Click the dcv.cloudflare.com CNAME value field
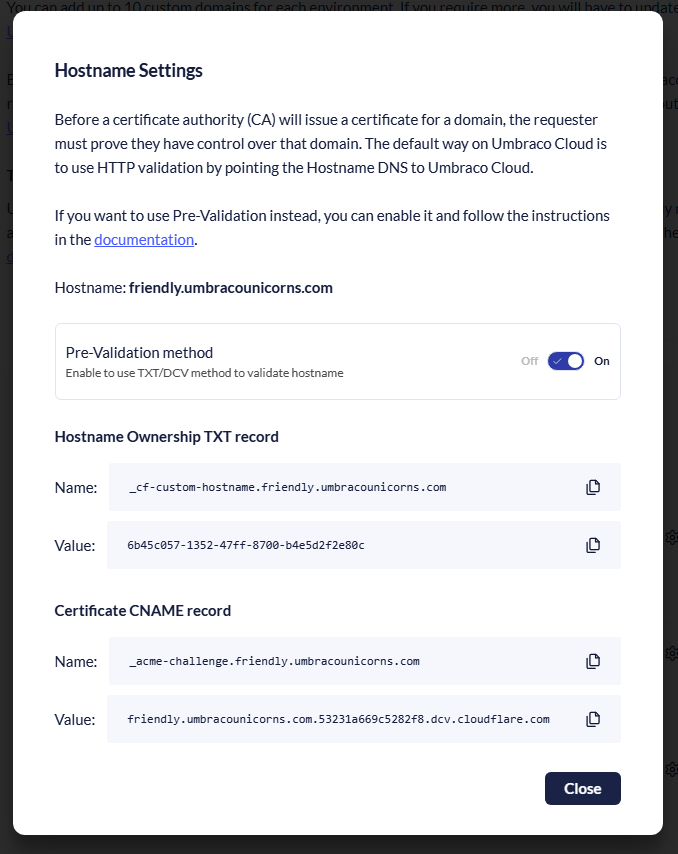Image resolution: width=678 pixels, height=854 pixels. point(338,720)
